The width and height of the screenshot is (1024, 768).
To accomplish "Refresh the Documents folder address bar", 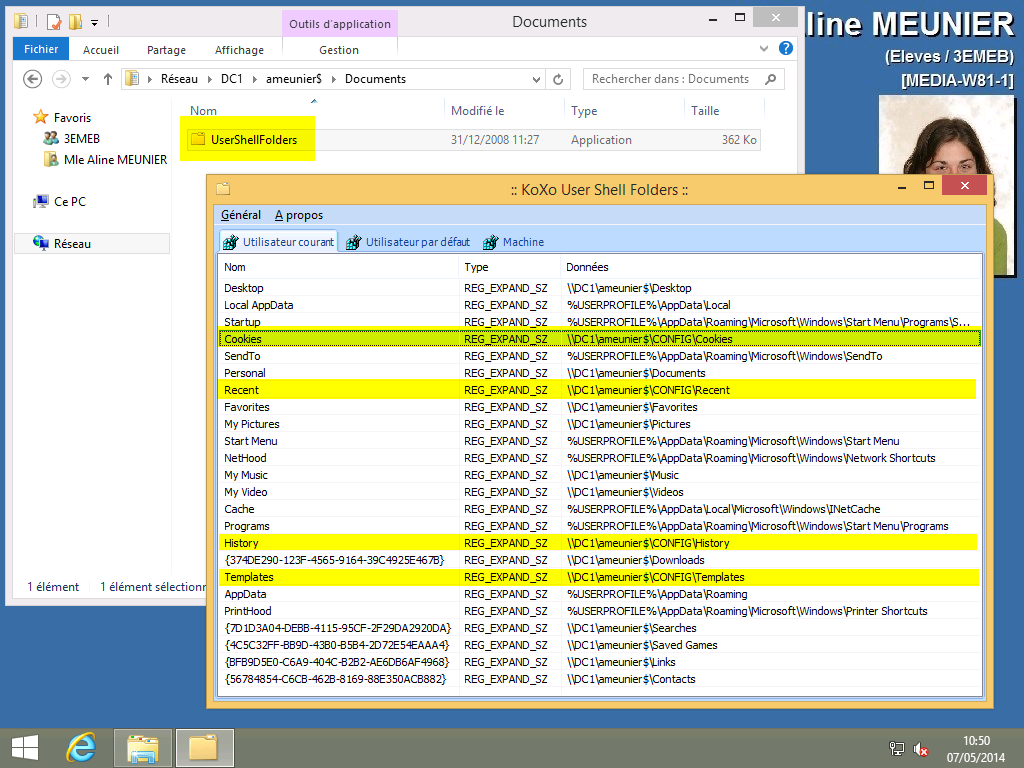I will coord(559,79).
